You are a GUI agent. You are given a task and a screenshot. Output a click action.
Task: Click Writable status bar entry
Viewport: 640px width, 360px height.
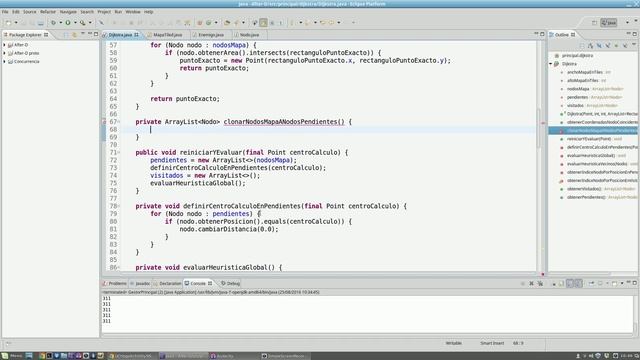(x=453, y=343)
